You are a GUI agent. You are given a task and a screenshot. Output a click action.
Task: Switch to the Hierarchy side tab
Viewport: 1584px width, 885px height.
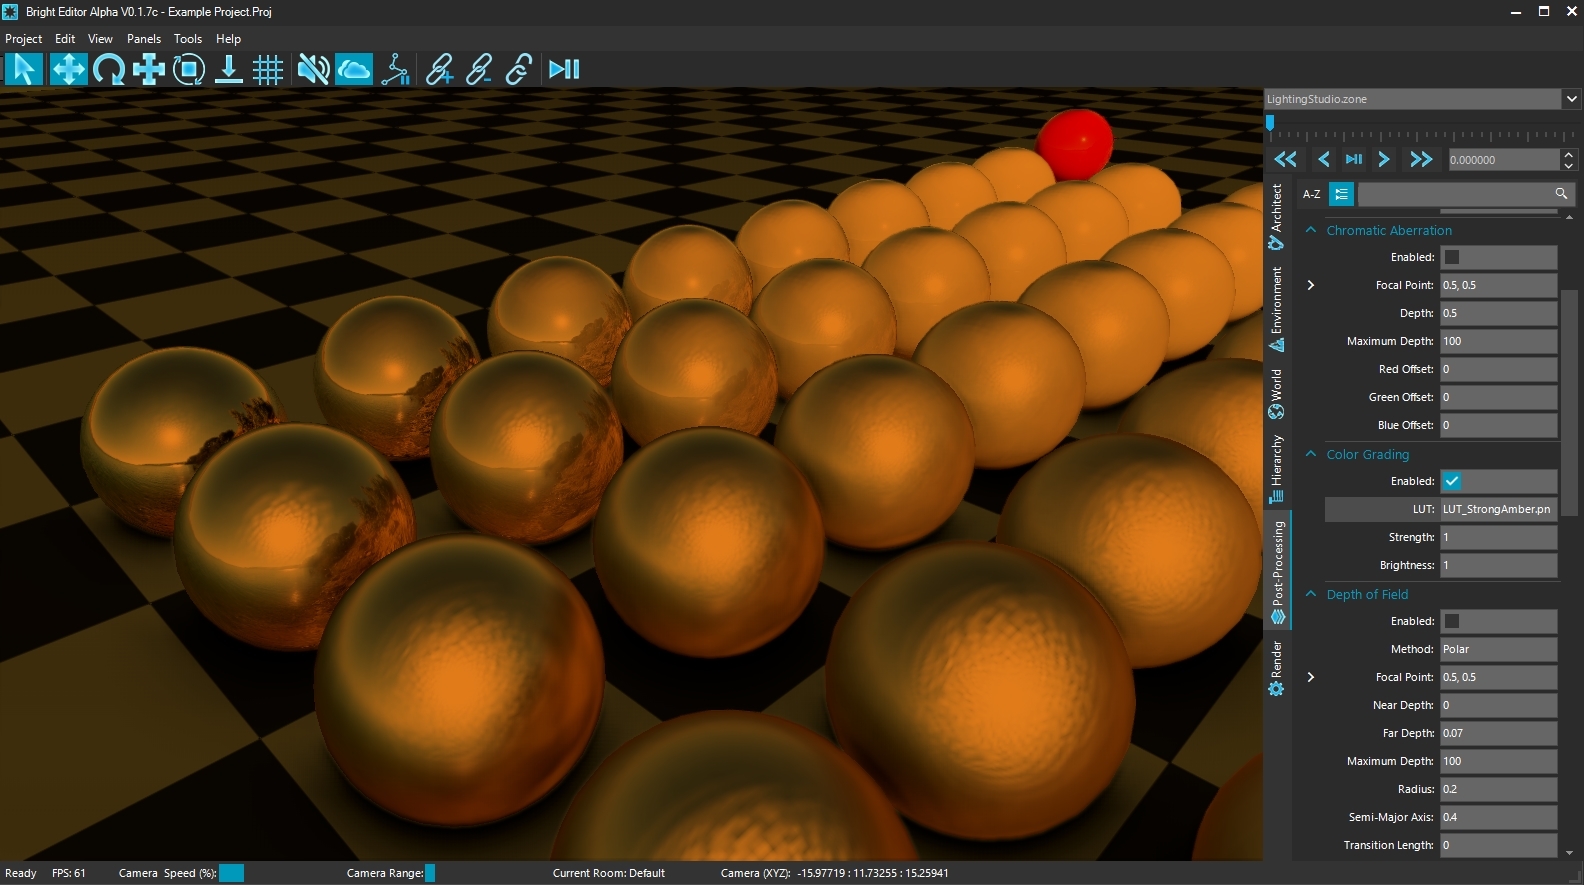[1276, 469]
